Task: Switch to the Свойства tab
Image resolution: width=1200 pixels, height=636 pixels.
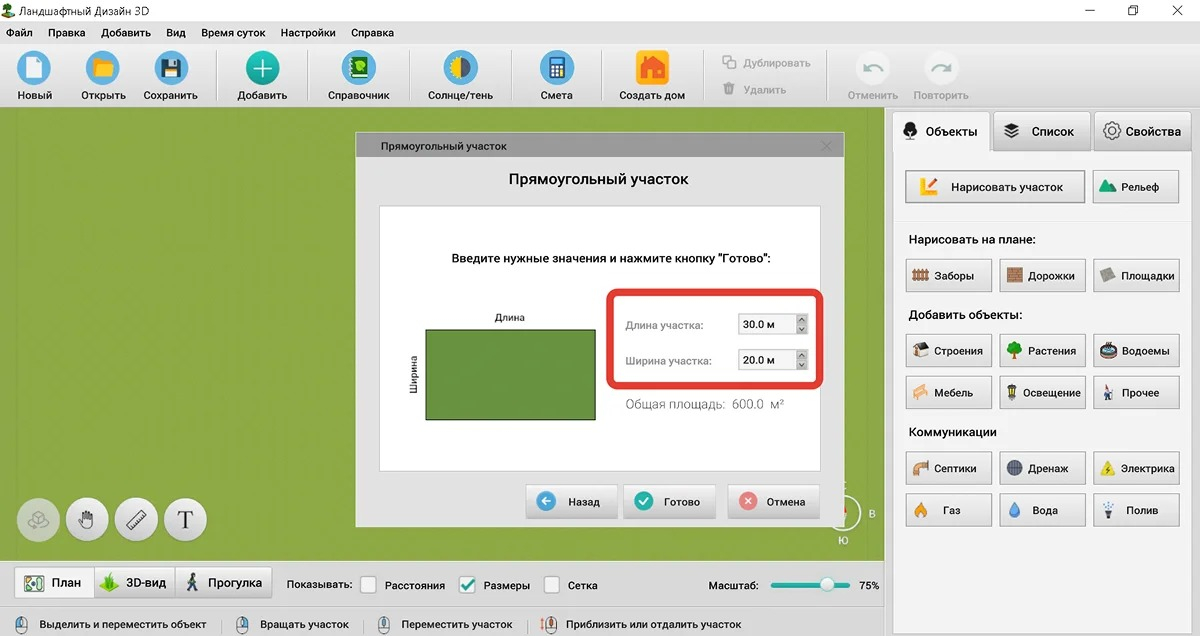Action: point(1141,131)
